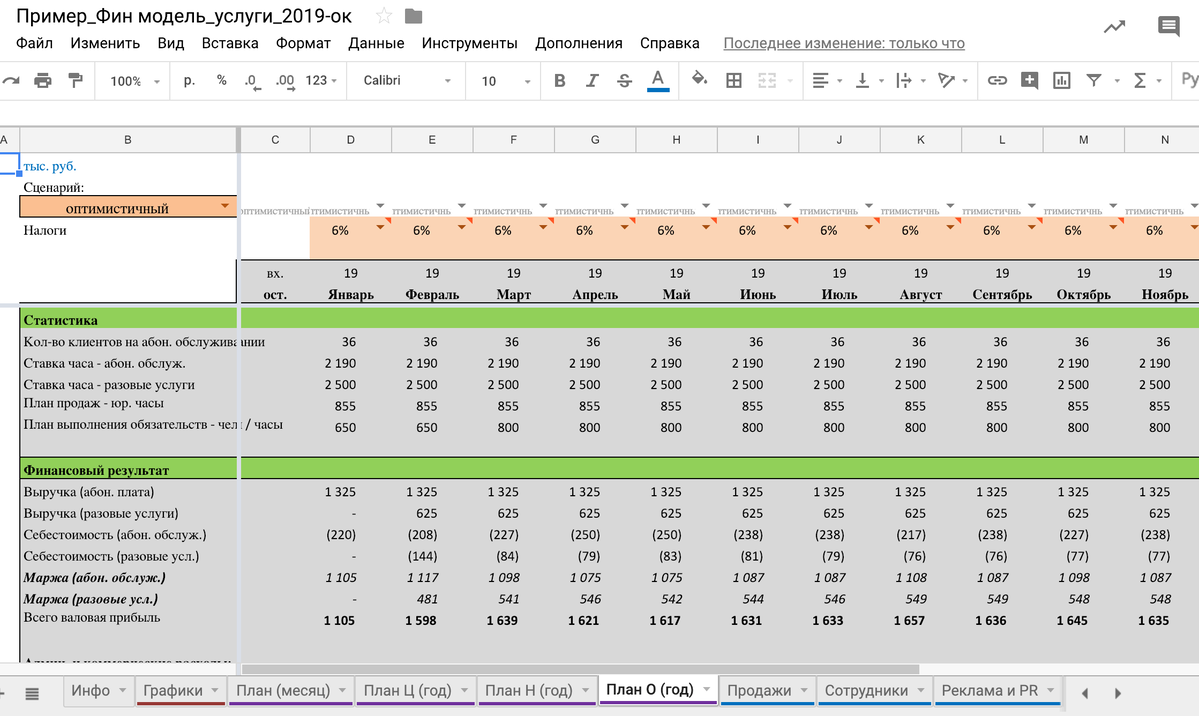Select column D header
This screenshot has width=1199, height=716.
coord(350,140)
